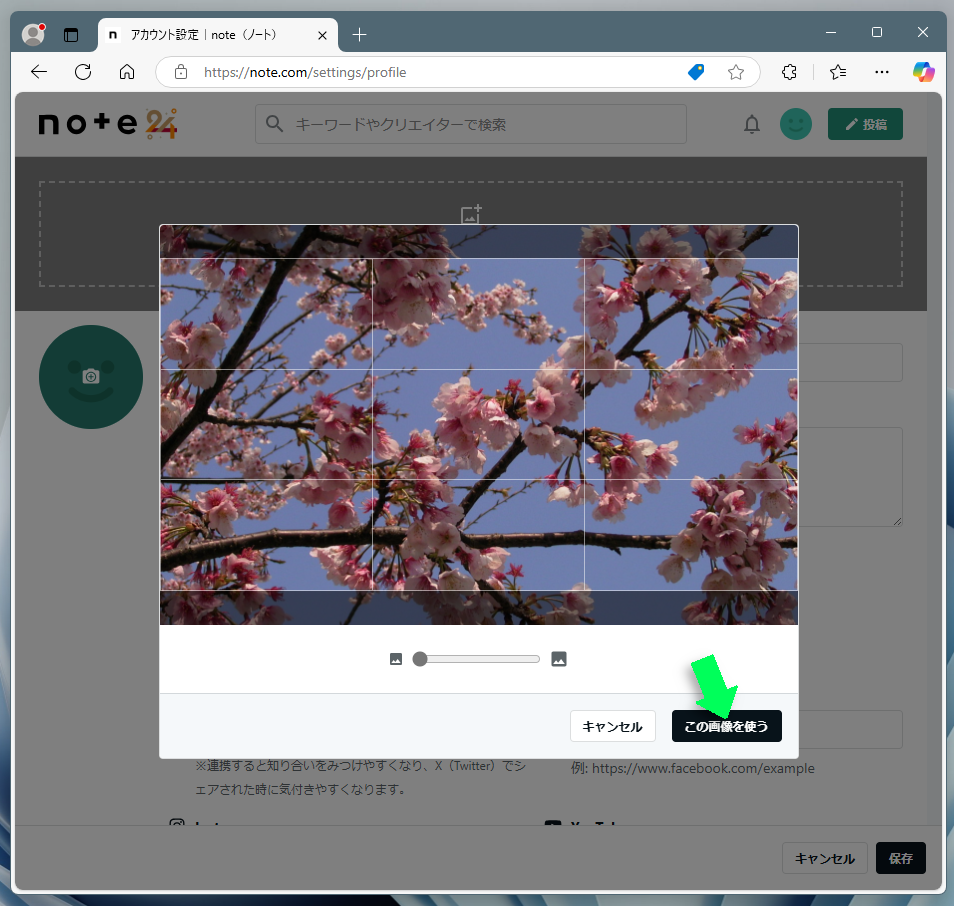954x906 pixels.
Task: Add page to favorites star
Action: pos(736,72)
